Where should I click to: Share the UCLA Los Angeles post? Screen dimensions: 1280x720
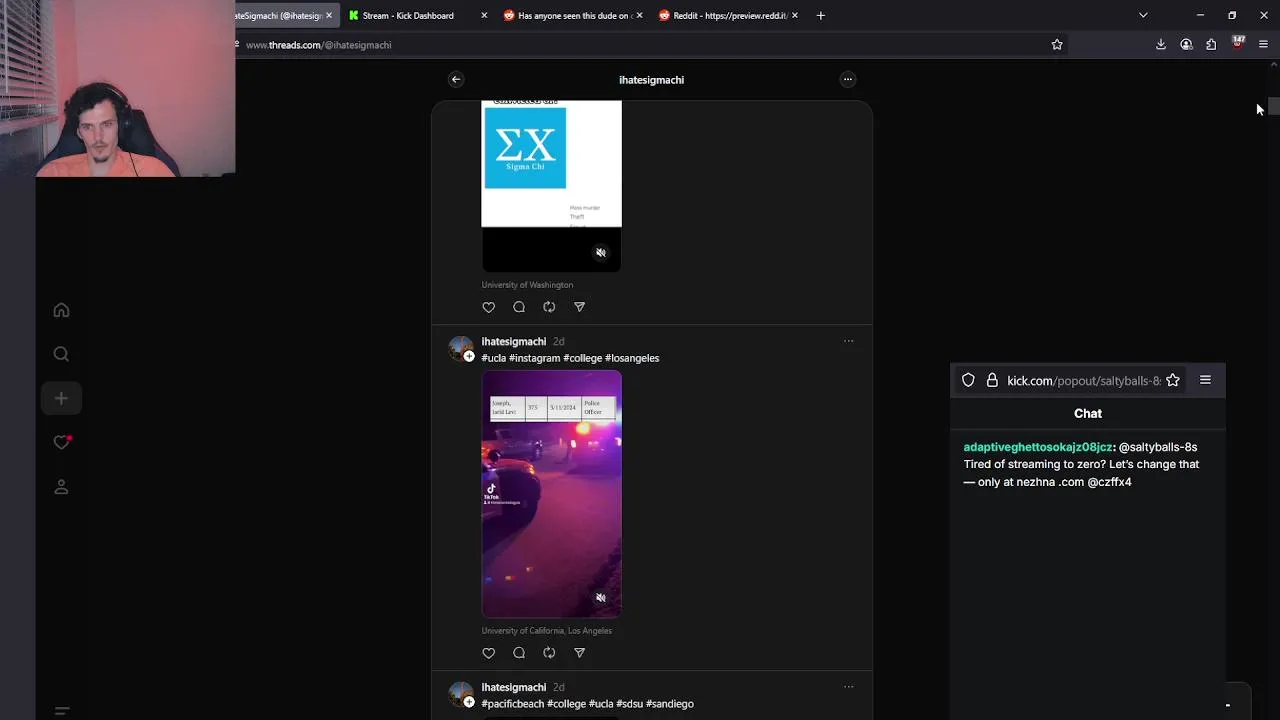coord(579,653)
